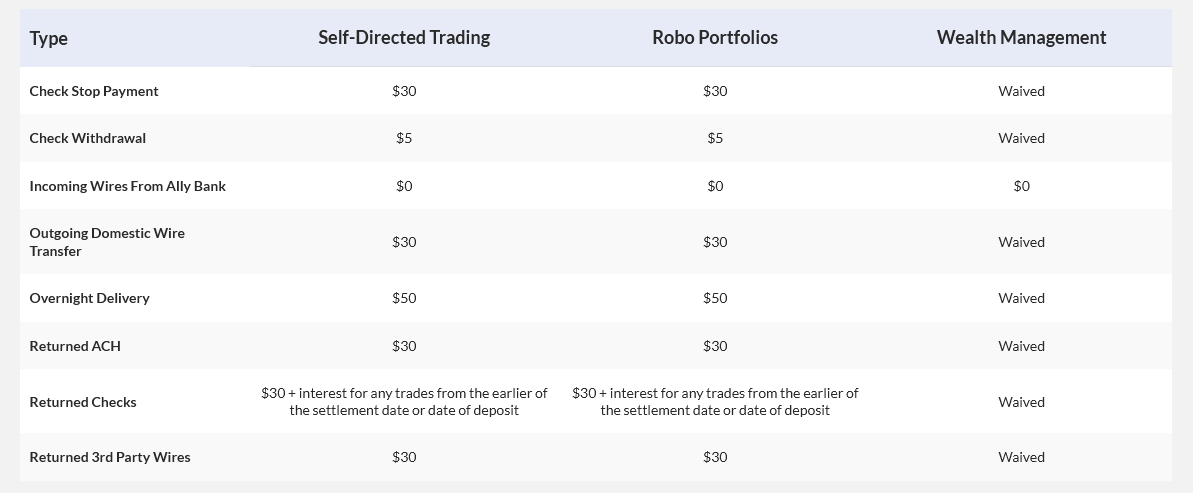The height and width of the screenshot is (493, 1193).
Task: Click Robo Portfolios Returned Checks fee text
Action: coord(715,402)
